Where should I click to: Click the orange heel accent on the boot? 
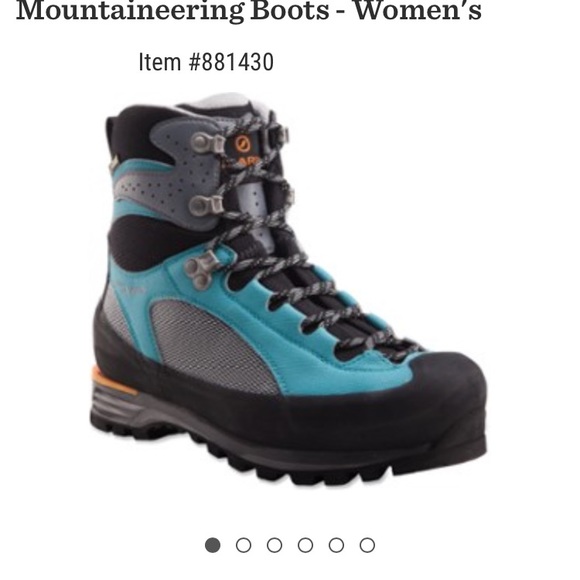(109, 381)
